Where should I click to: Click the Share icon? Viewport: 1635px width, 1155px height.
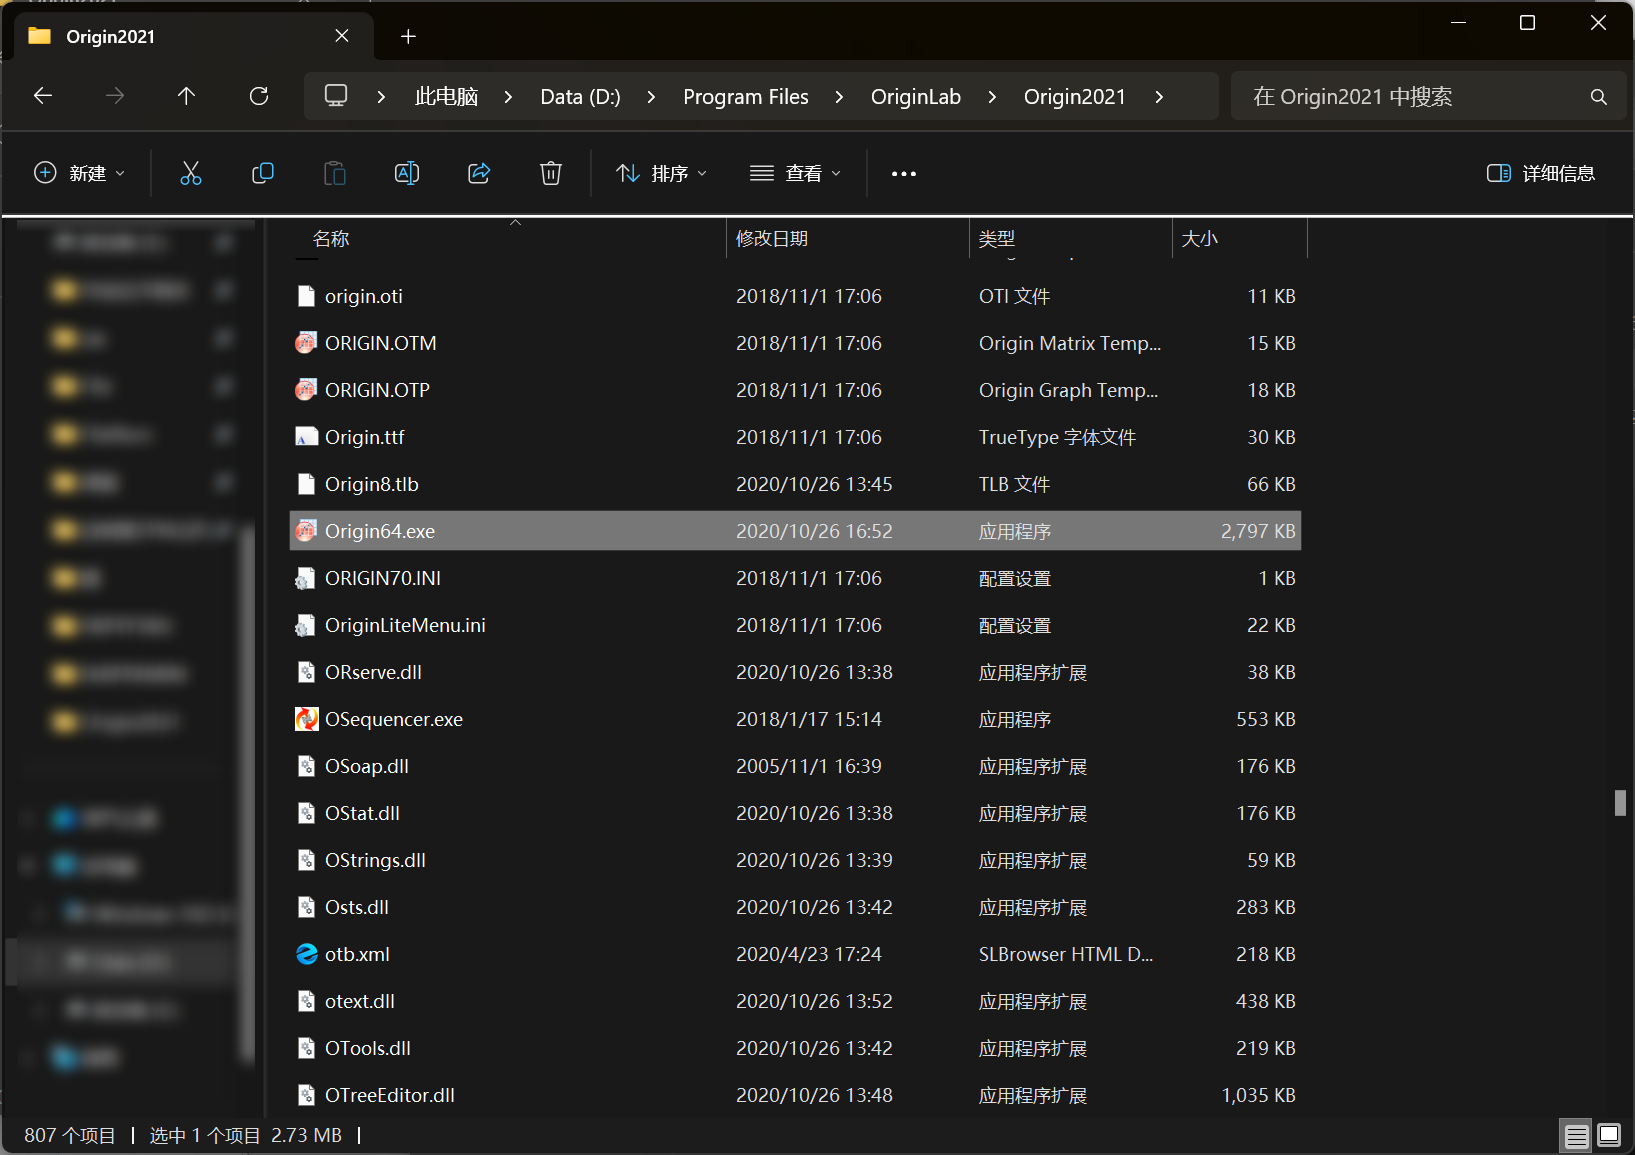click(479, 173)
